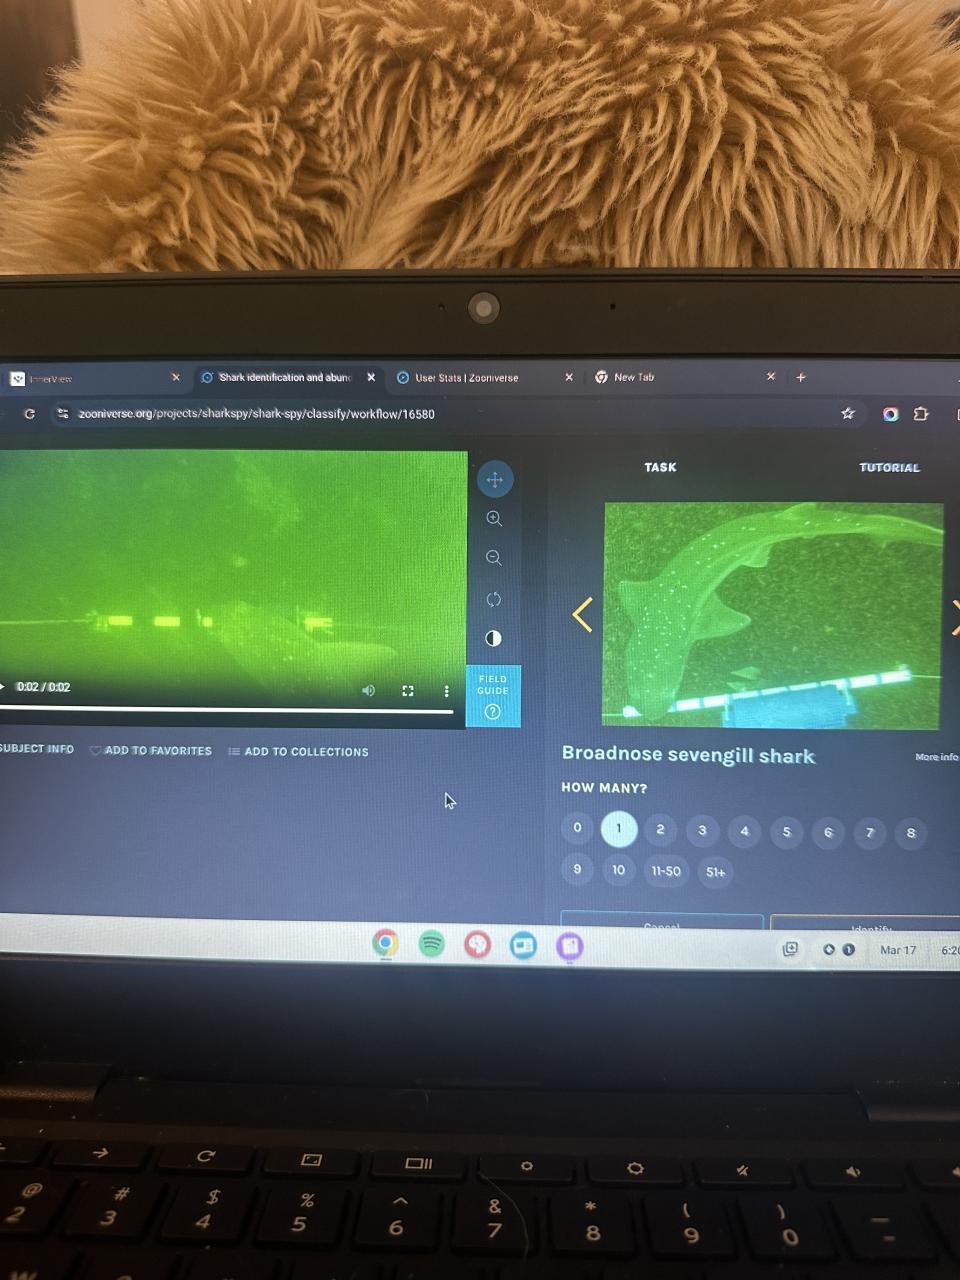Select 51+ for how many
This screenshot has width=960, height=1280.
pos(716,872)
